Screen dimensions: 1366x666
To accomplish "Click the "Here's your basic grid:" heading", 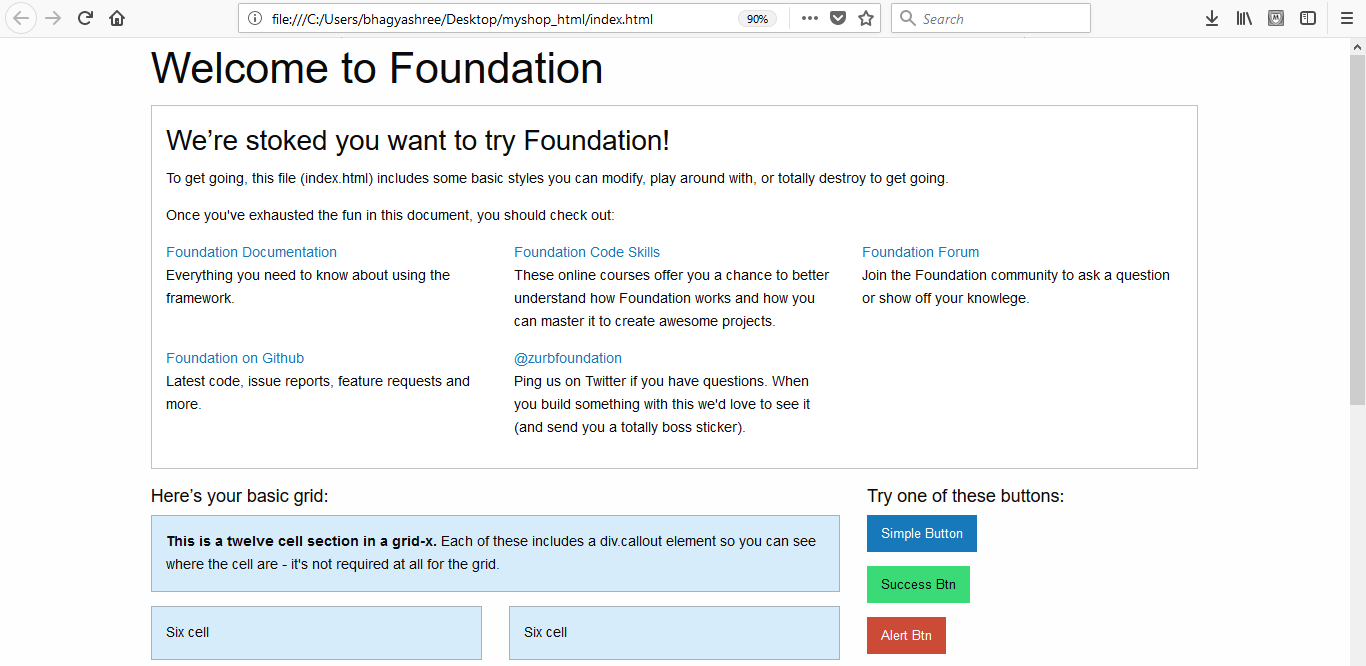I will click(x=239, y=496).
